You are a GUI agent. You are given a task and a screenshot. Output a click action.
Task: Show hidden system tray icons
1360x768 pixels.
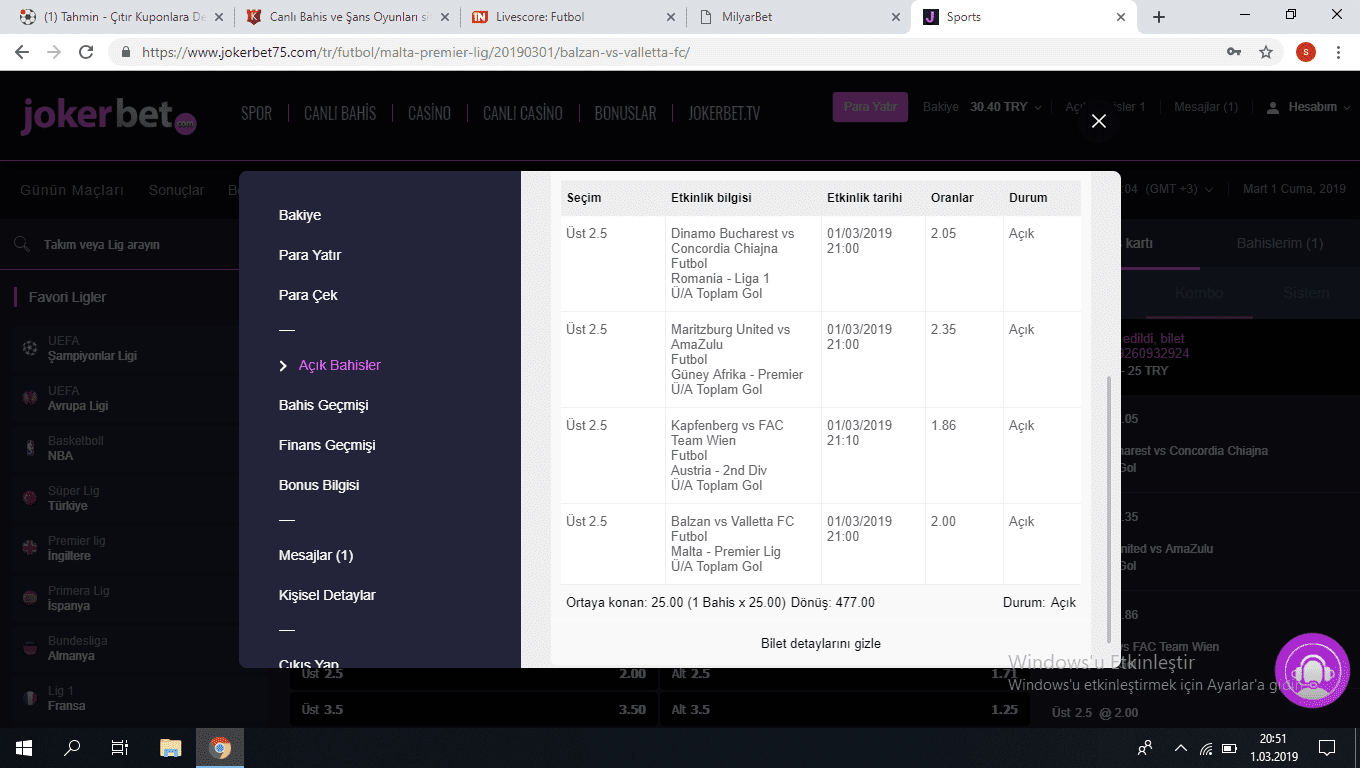(x=1181, y=747)
